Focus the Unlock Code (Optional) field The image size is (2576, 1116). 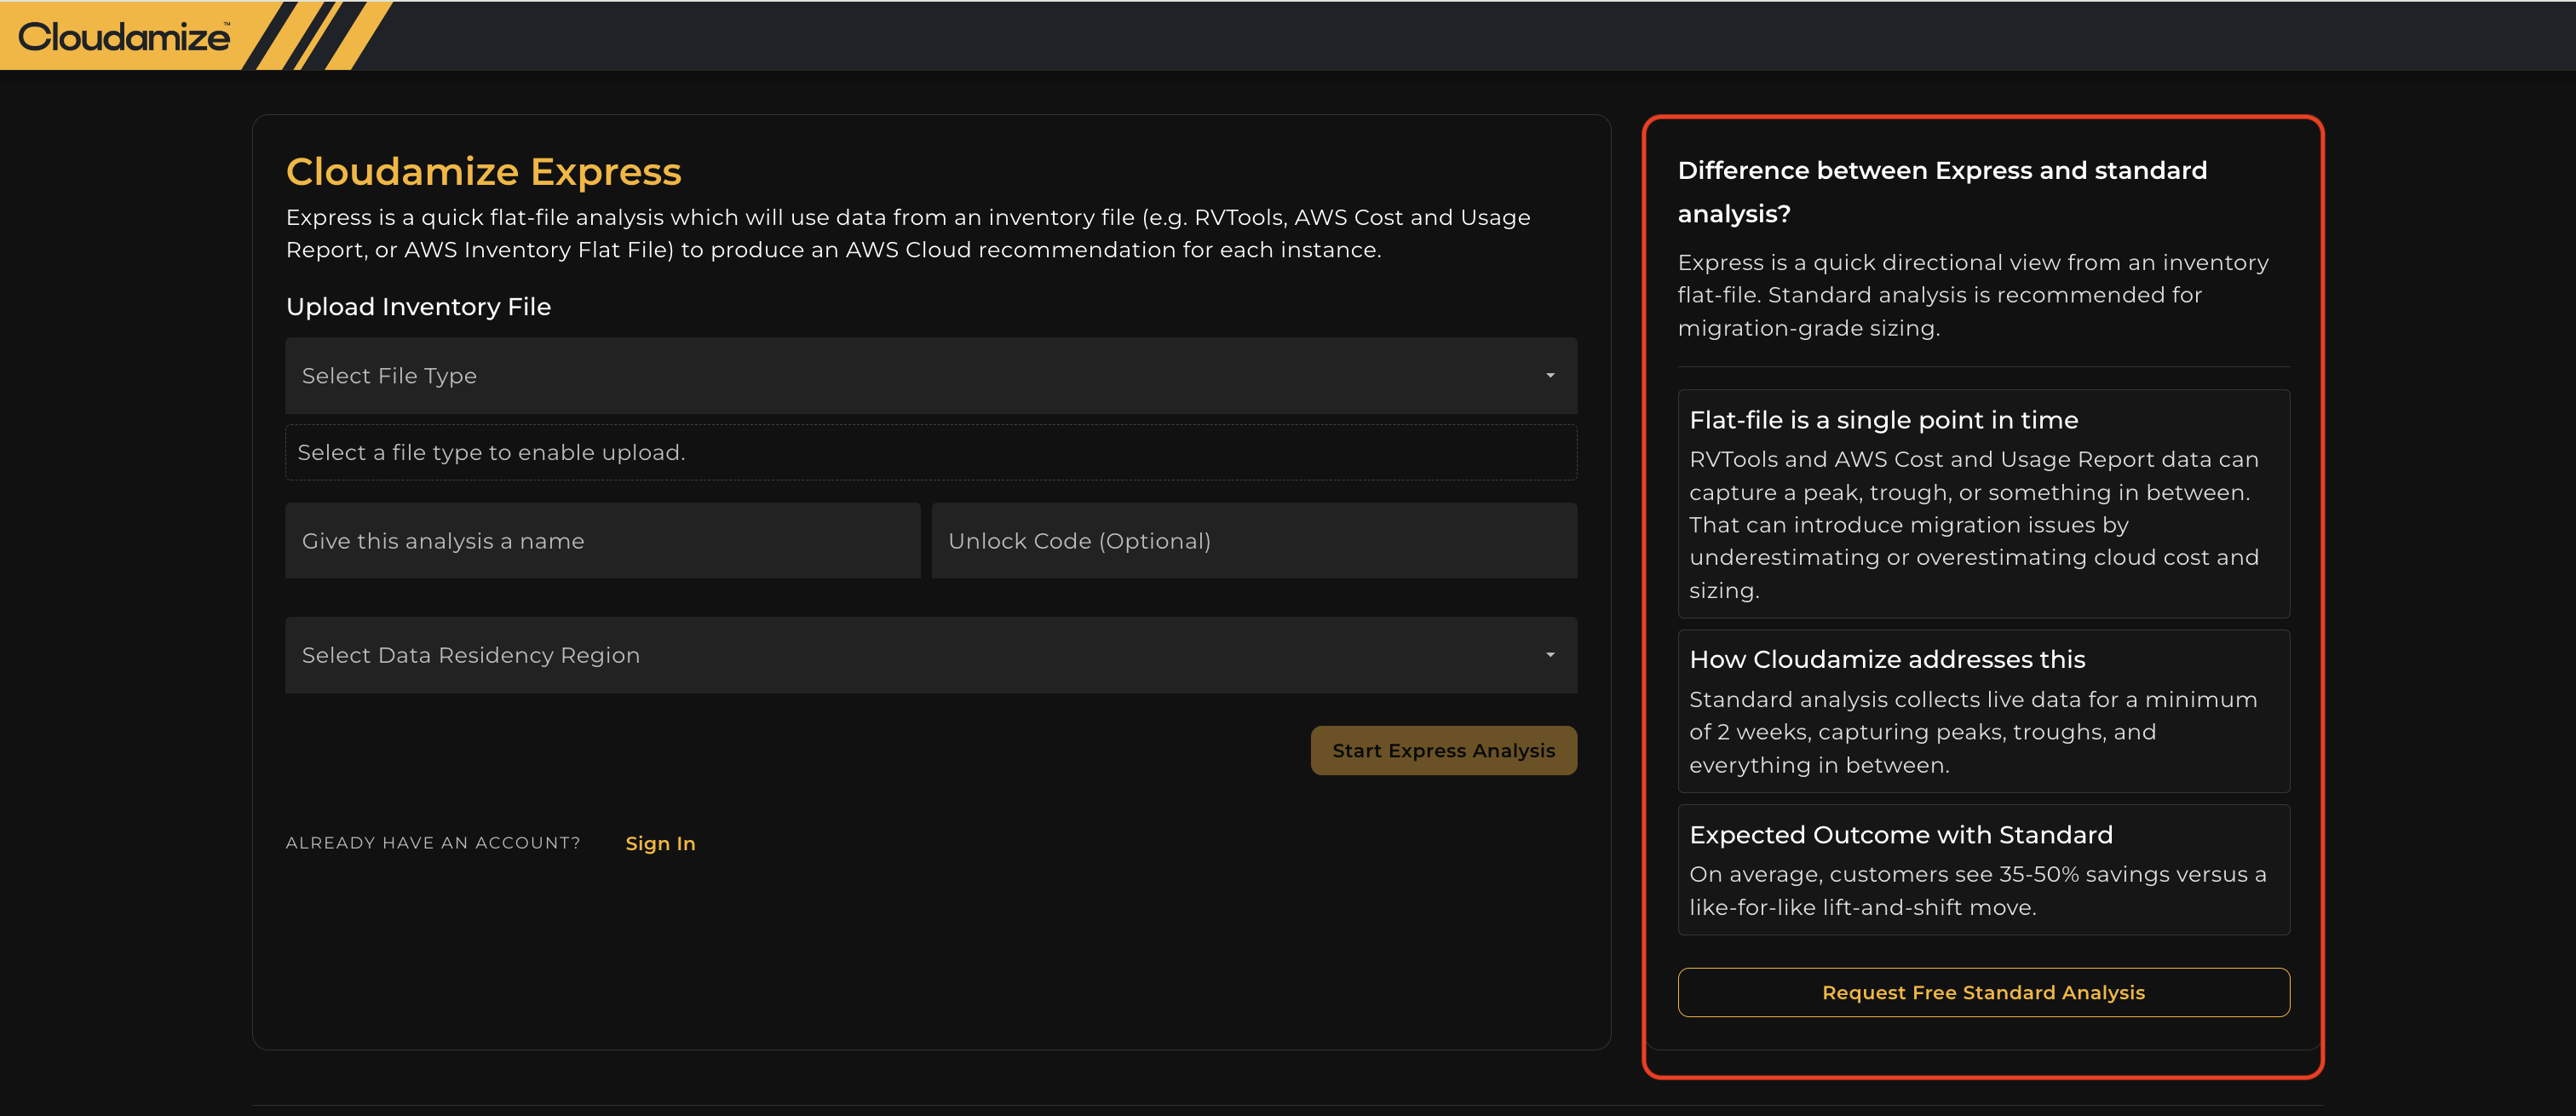point(1254,541)
